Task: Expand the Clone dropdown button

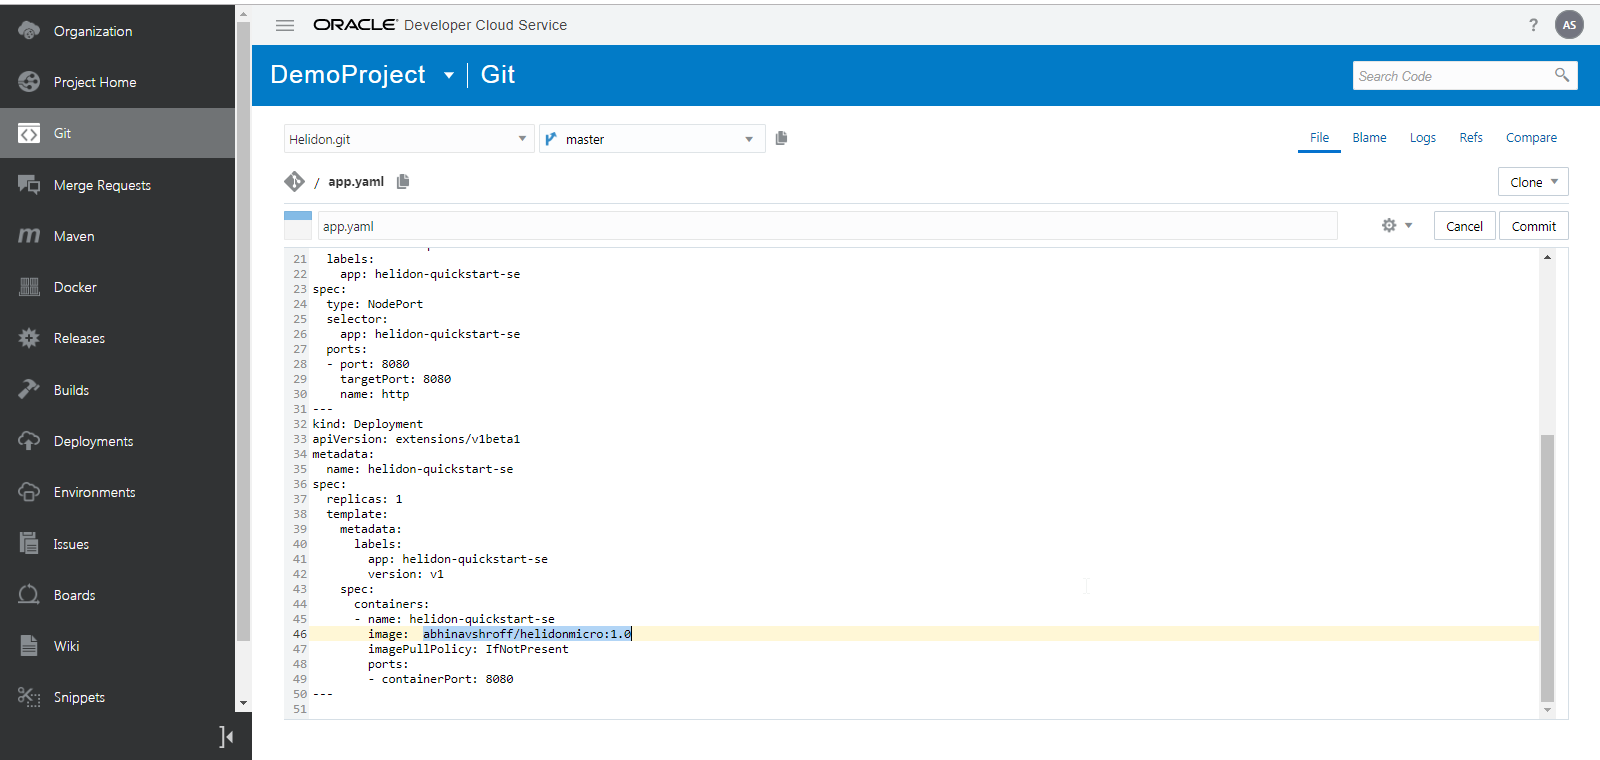Action: [1533, 182]
